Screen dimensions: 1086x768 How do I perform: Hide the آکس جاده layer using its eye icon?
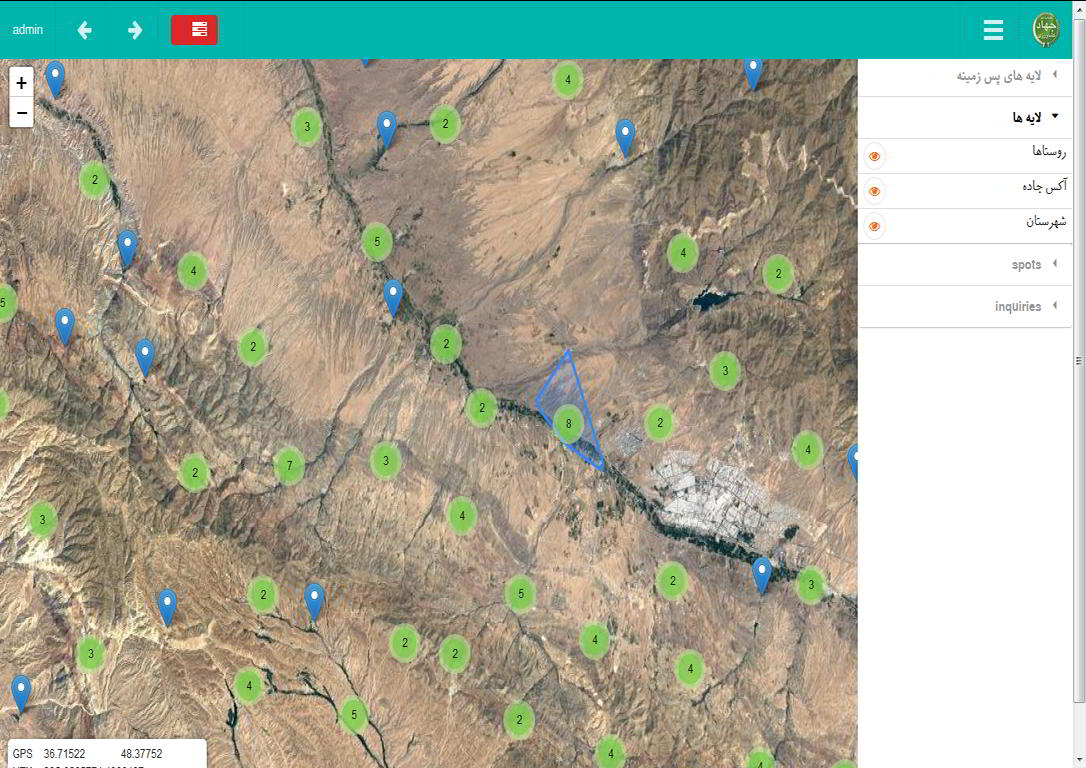click(x=875, y=191)
